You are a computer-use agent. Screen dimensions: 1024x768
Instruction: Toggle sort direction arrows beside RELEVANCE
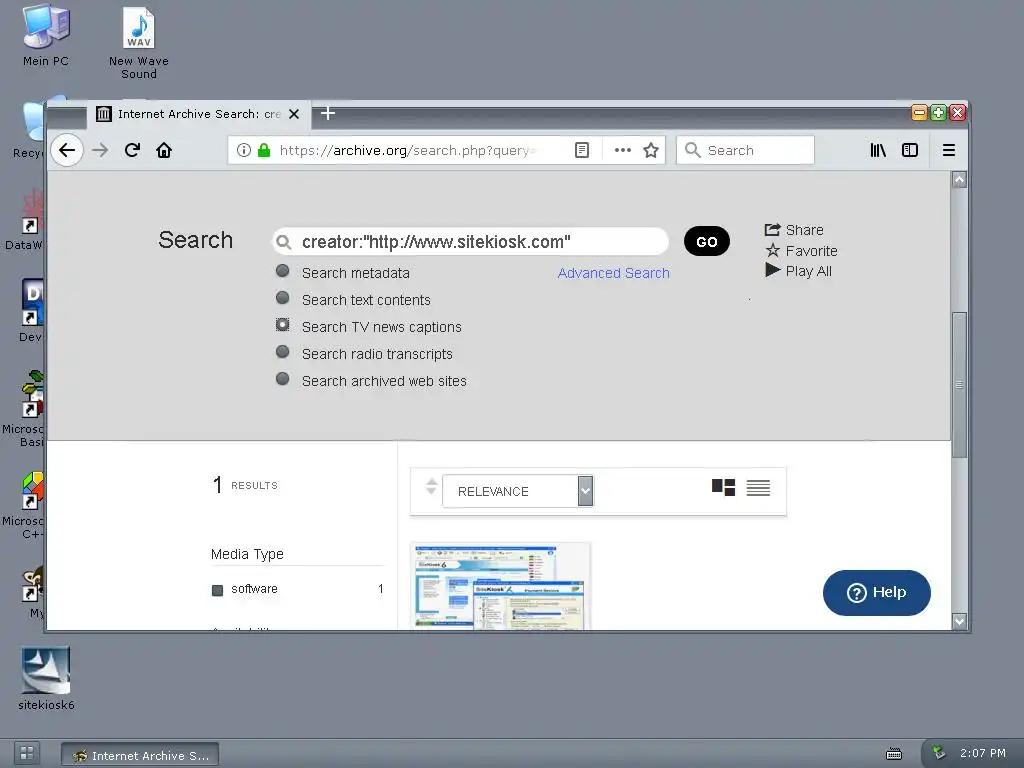430,487
